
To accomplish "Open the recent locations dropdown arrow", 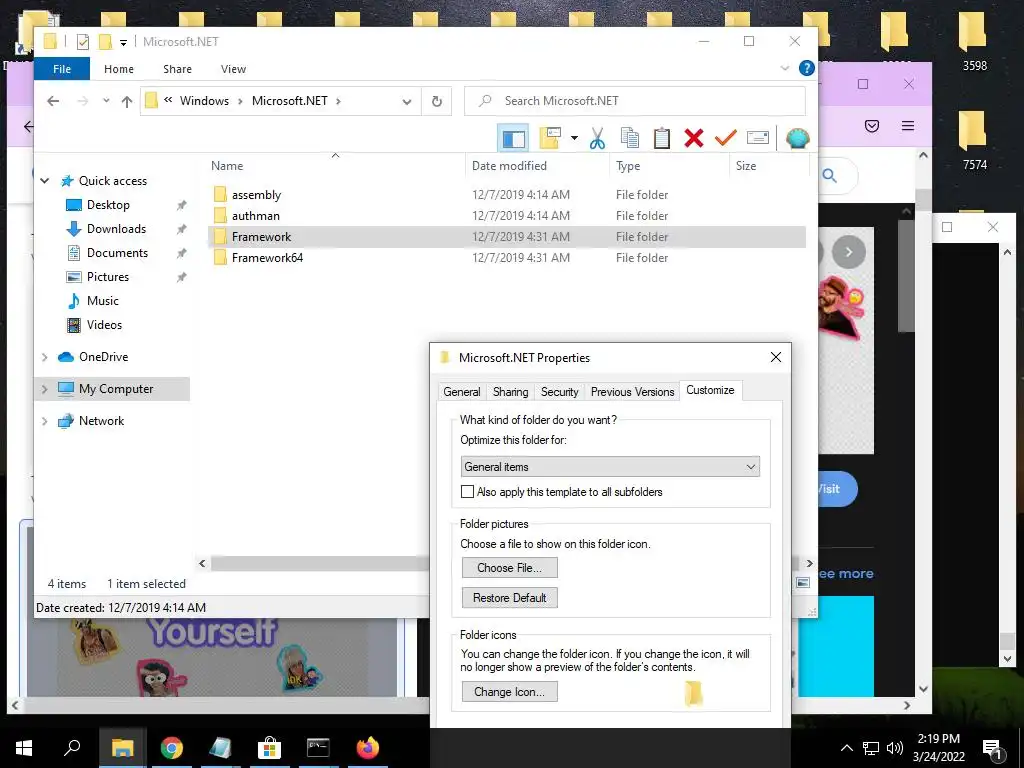I will tap(106, 101).
